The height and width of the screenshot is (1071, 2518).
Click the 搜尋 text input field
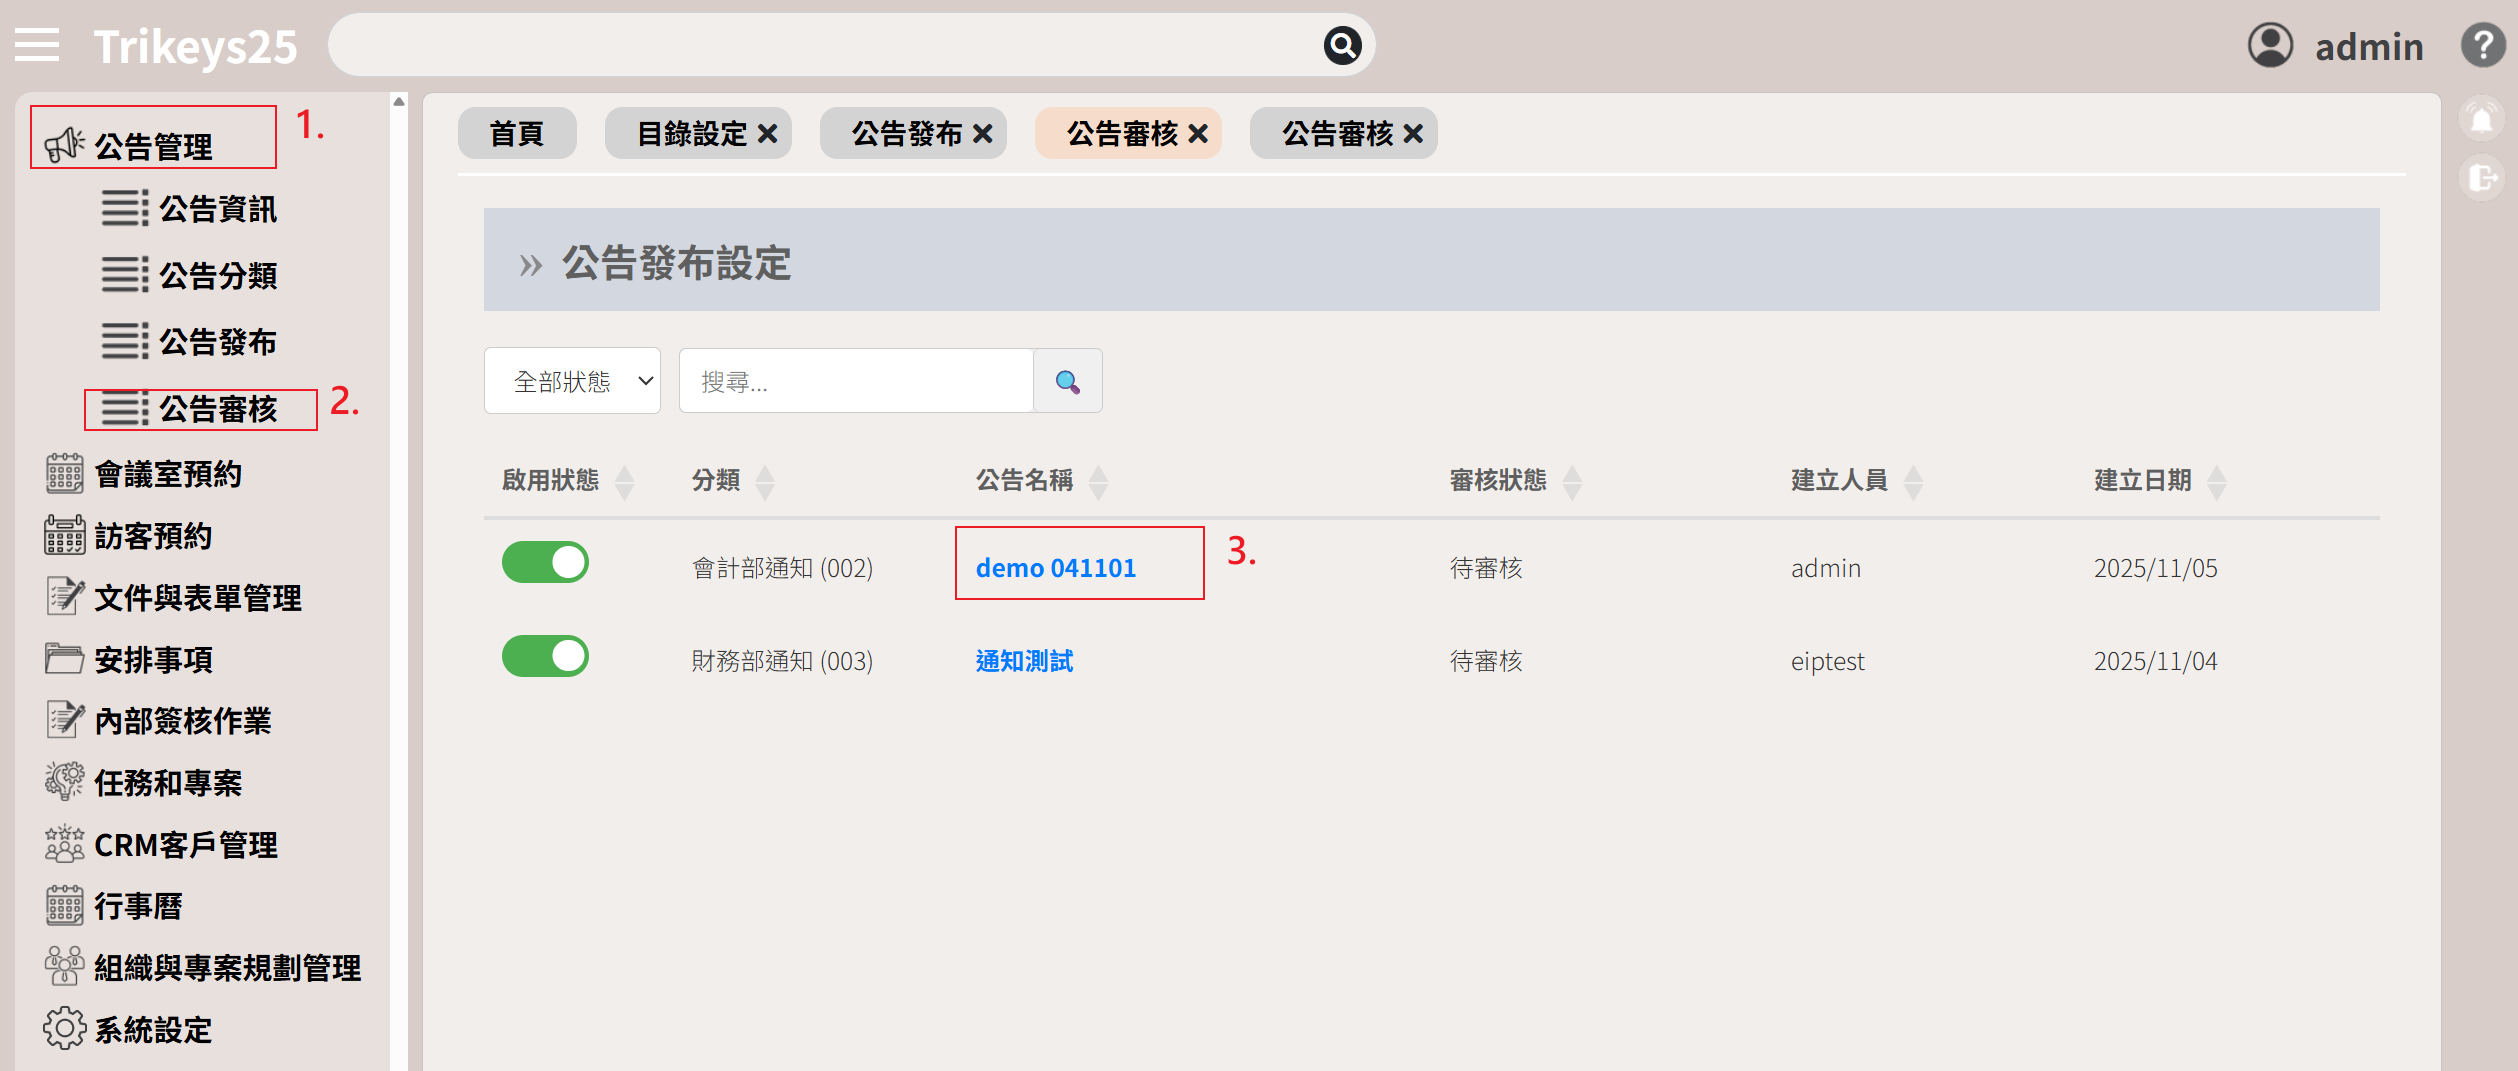click(856, 381)
